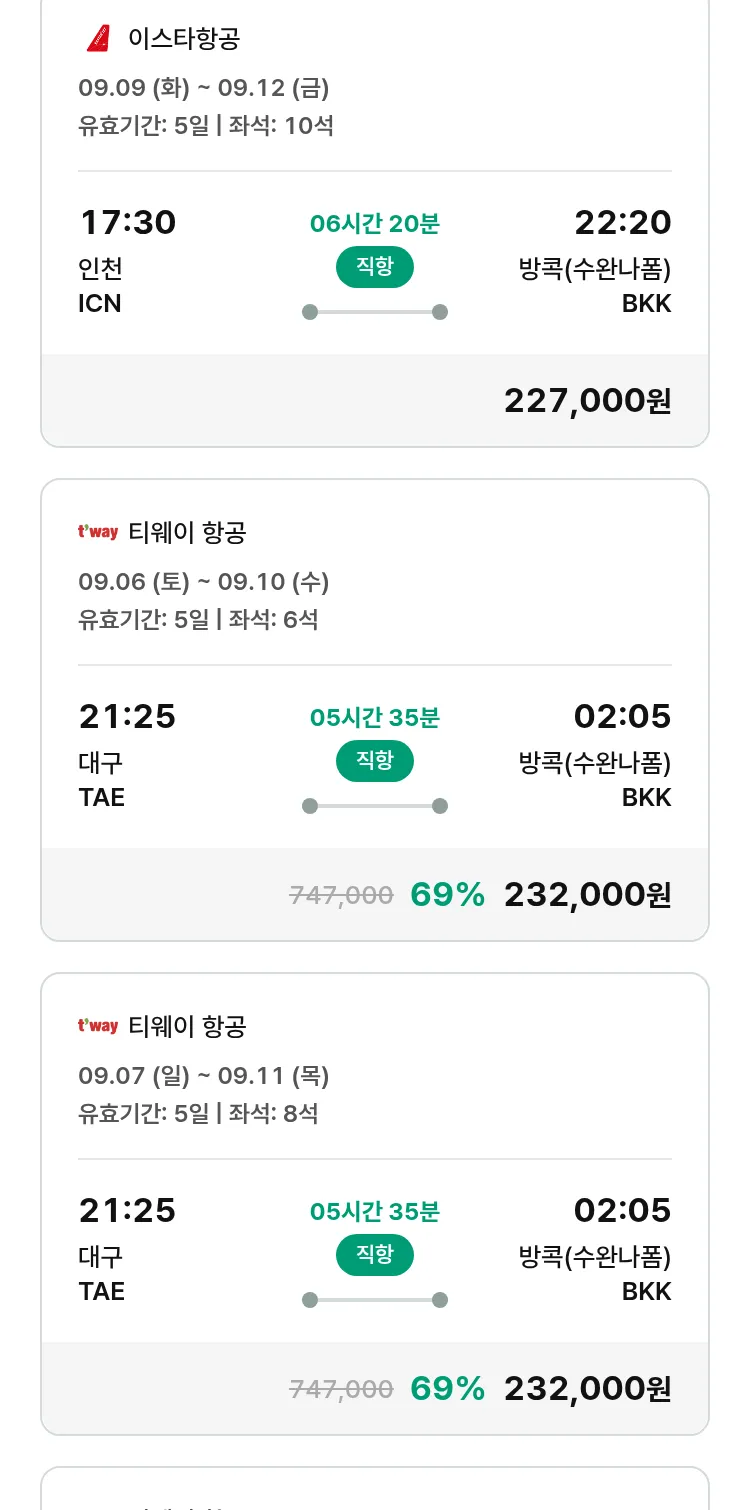Select the 227,000원 Eastar fare
Viewport: 750px width, 1510px height.
click(x=587, y=401)
